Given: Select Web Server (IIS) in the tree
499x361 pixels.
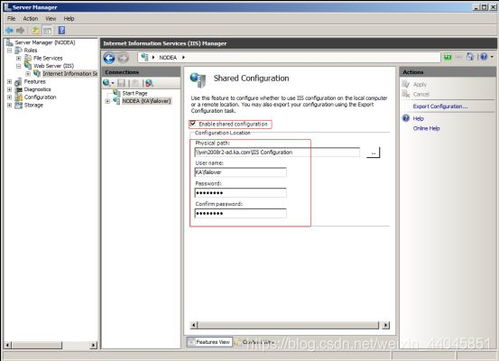Looking at the screenshot, I should tap(54, 66).
